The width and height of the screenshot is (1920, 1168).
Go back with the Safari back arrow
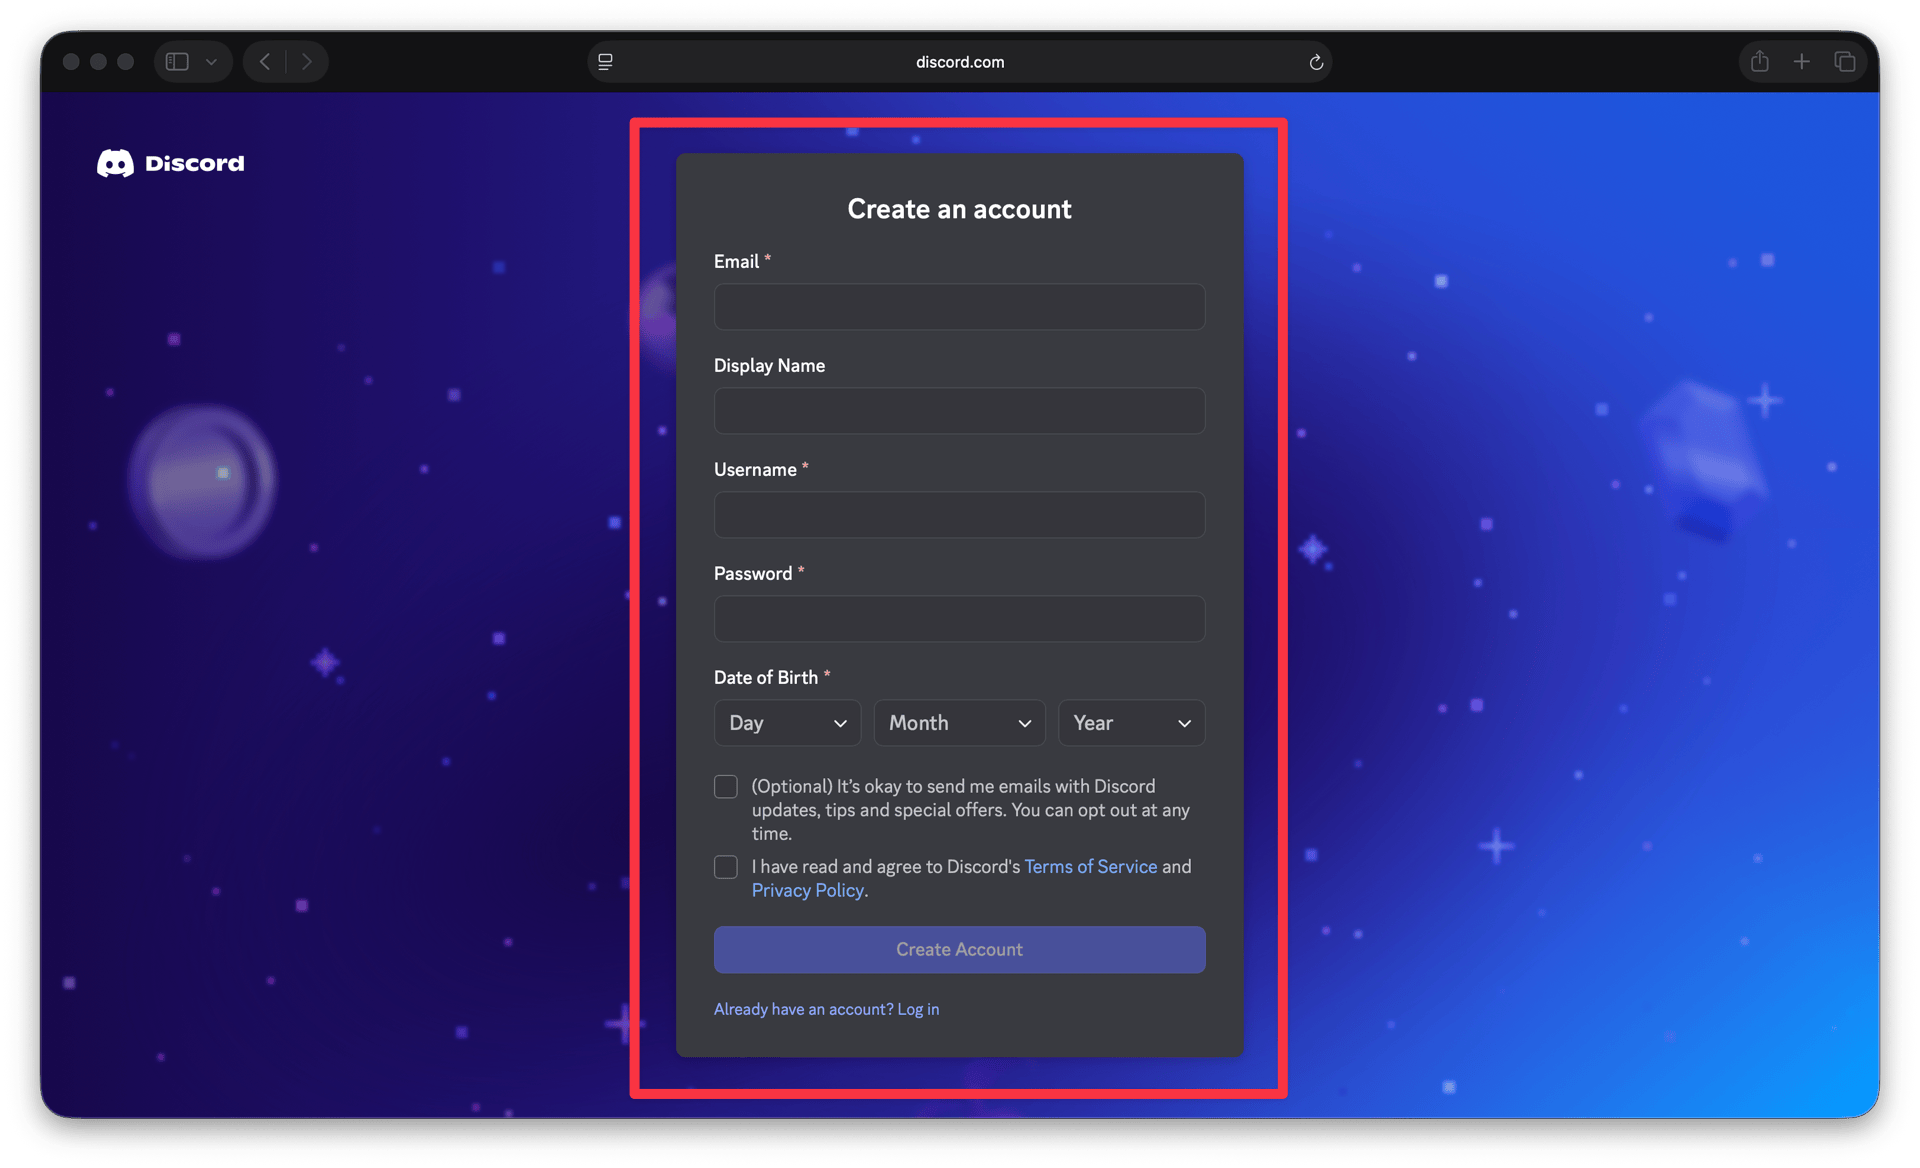point(265,62)
